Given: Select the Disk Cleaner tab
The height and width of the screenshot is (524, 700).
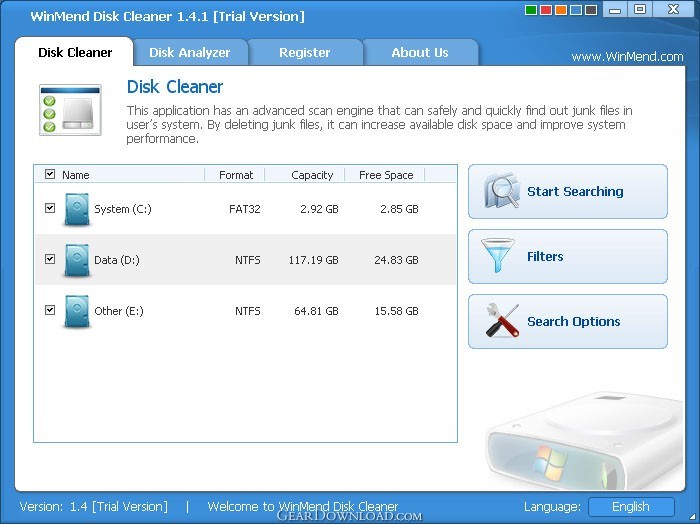Looking at the screenshot, I should click(75, 53).
